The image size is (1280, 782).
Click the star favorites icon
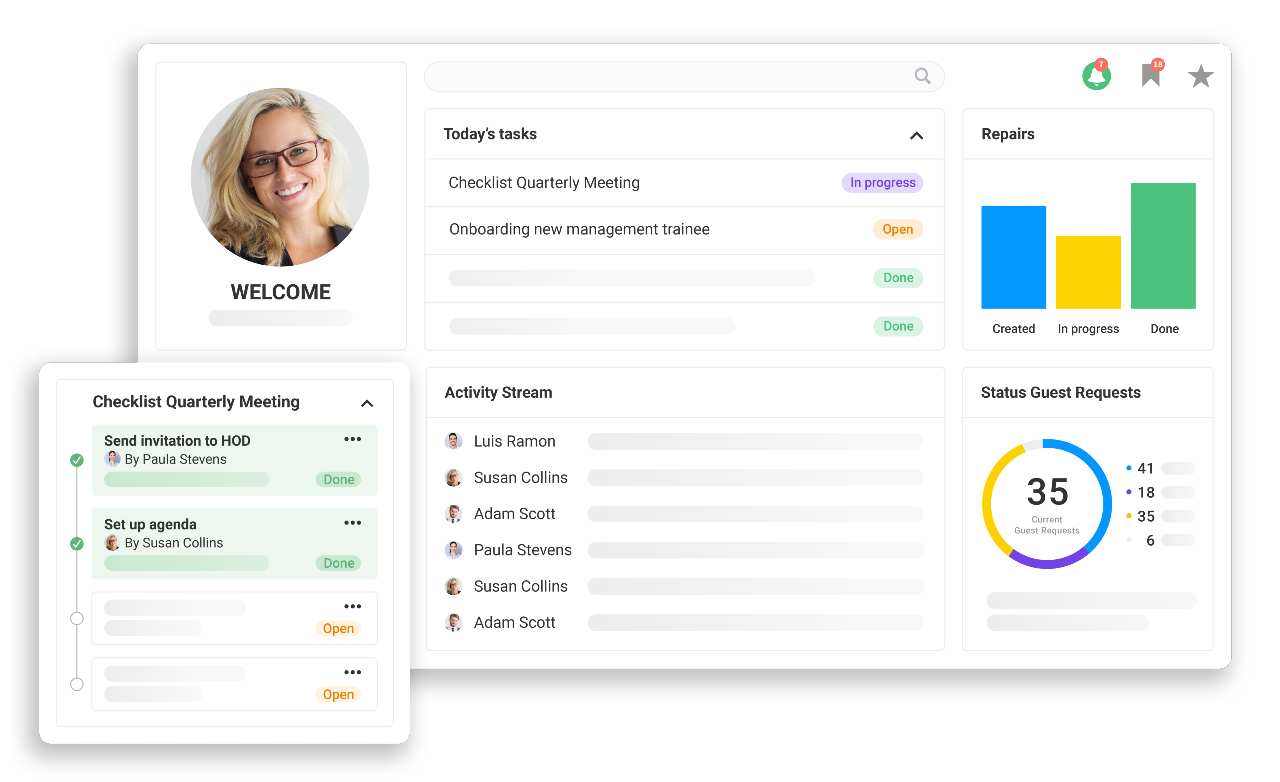[1200, 76]
